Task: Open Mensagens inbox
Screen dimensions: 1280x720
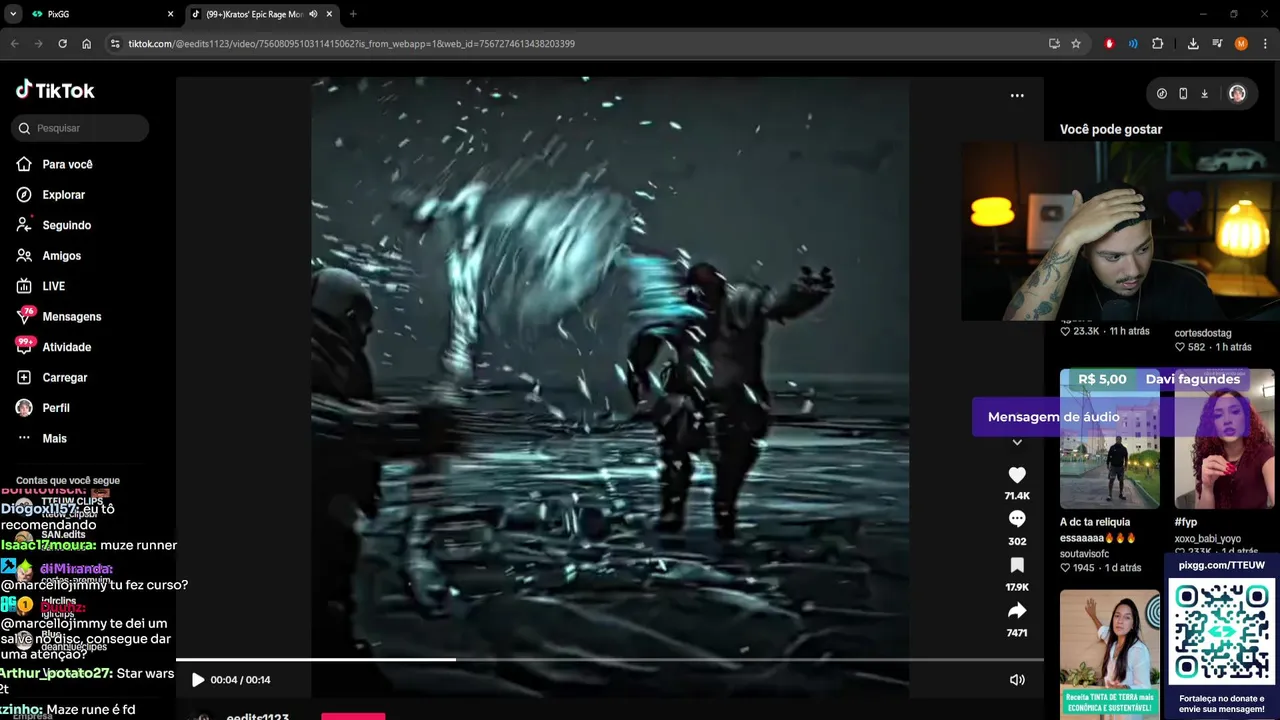Action: click(59, 316)
